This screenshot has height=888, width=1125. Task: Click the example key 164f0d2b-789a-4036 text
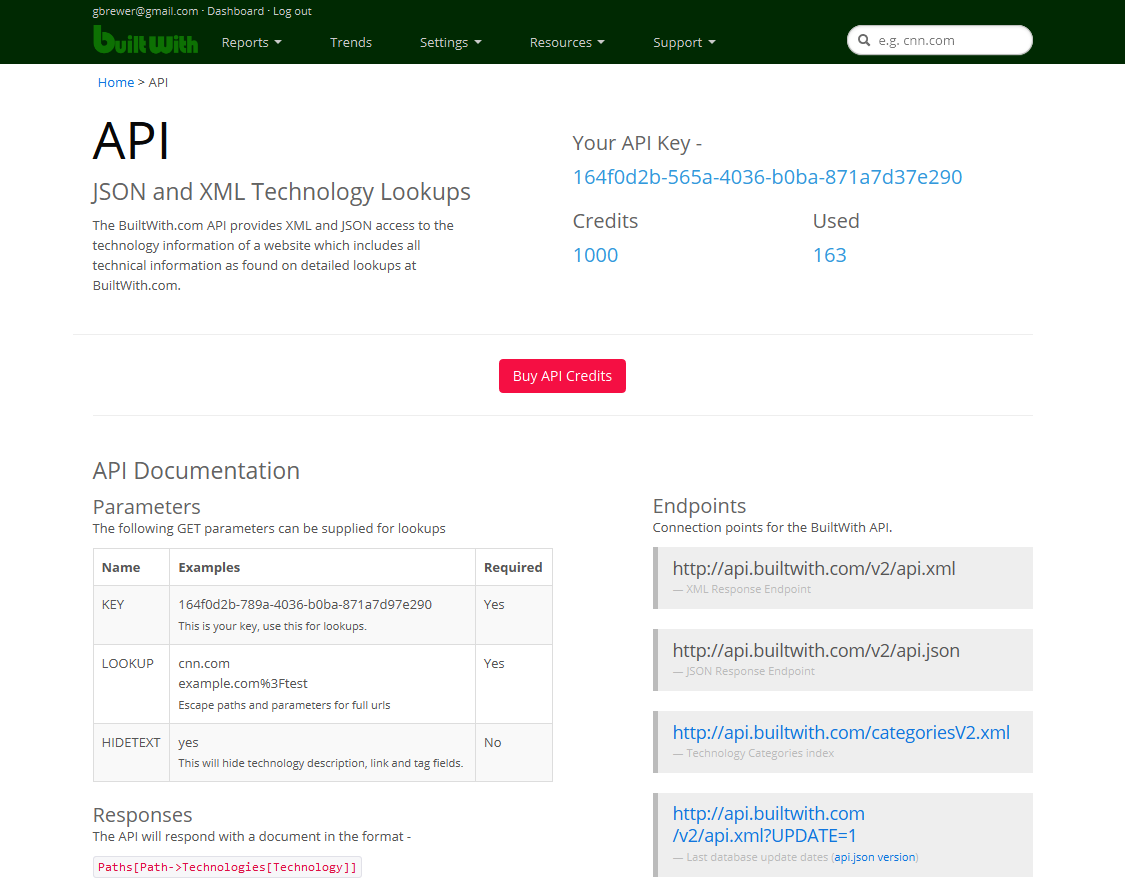[x=305, y=605]
